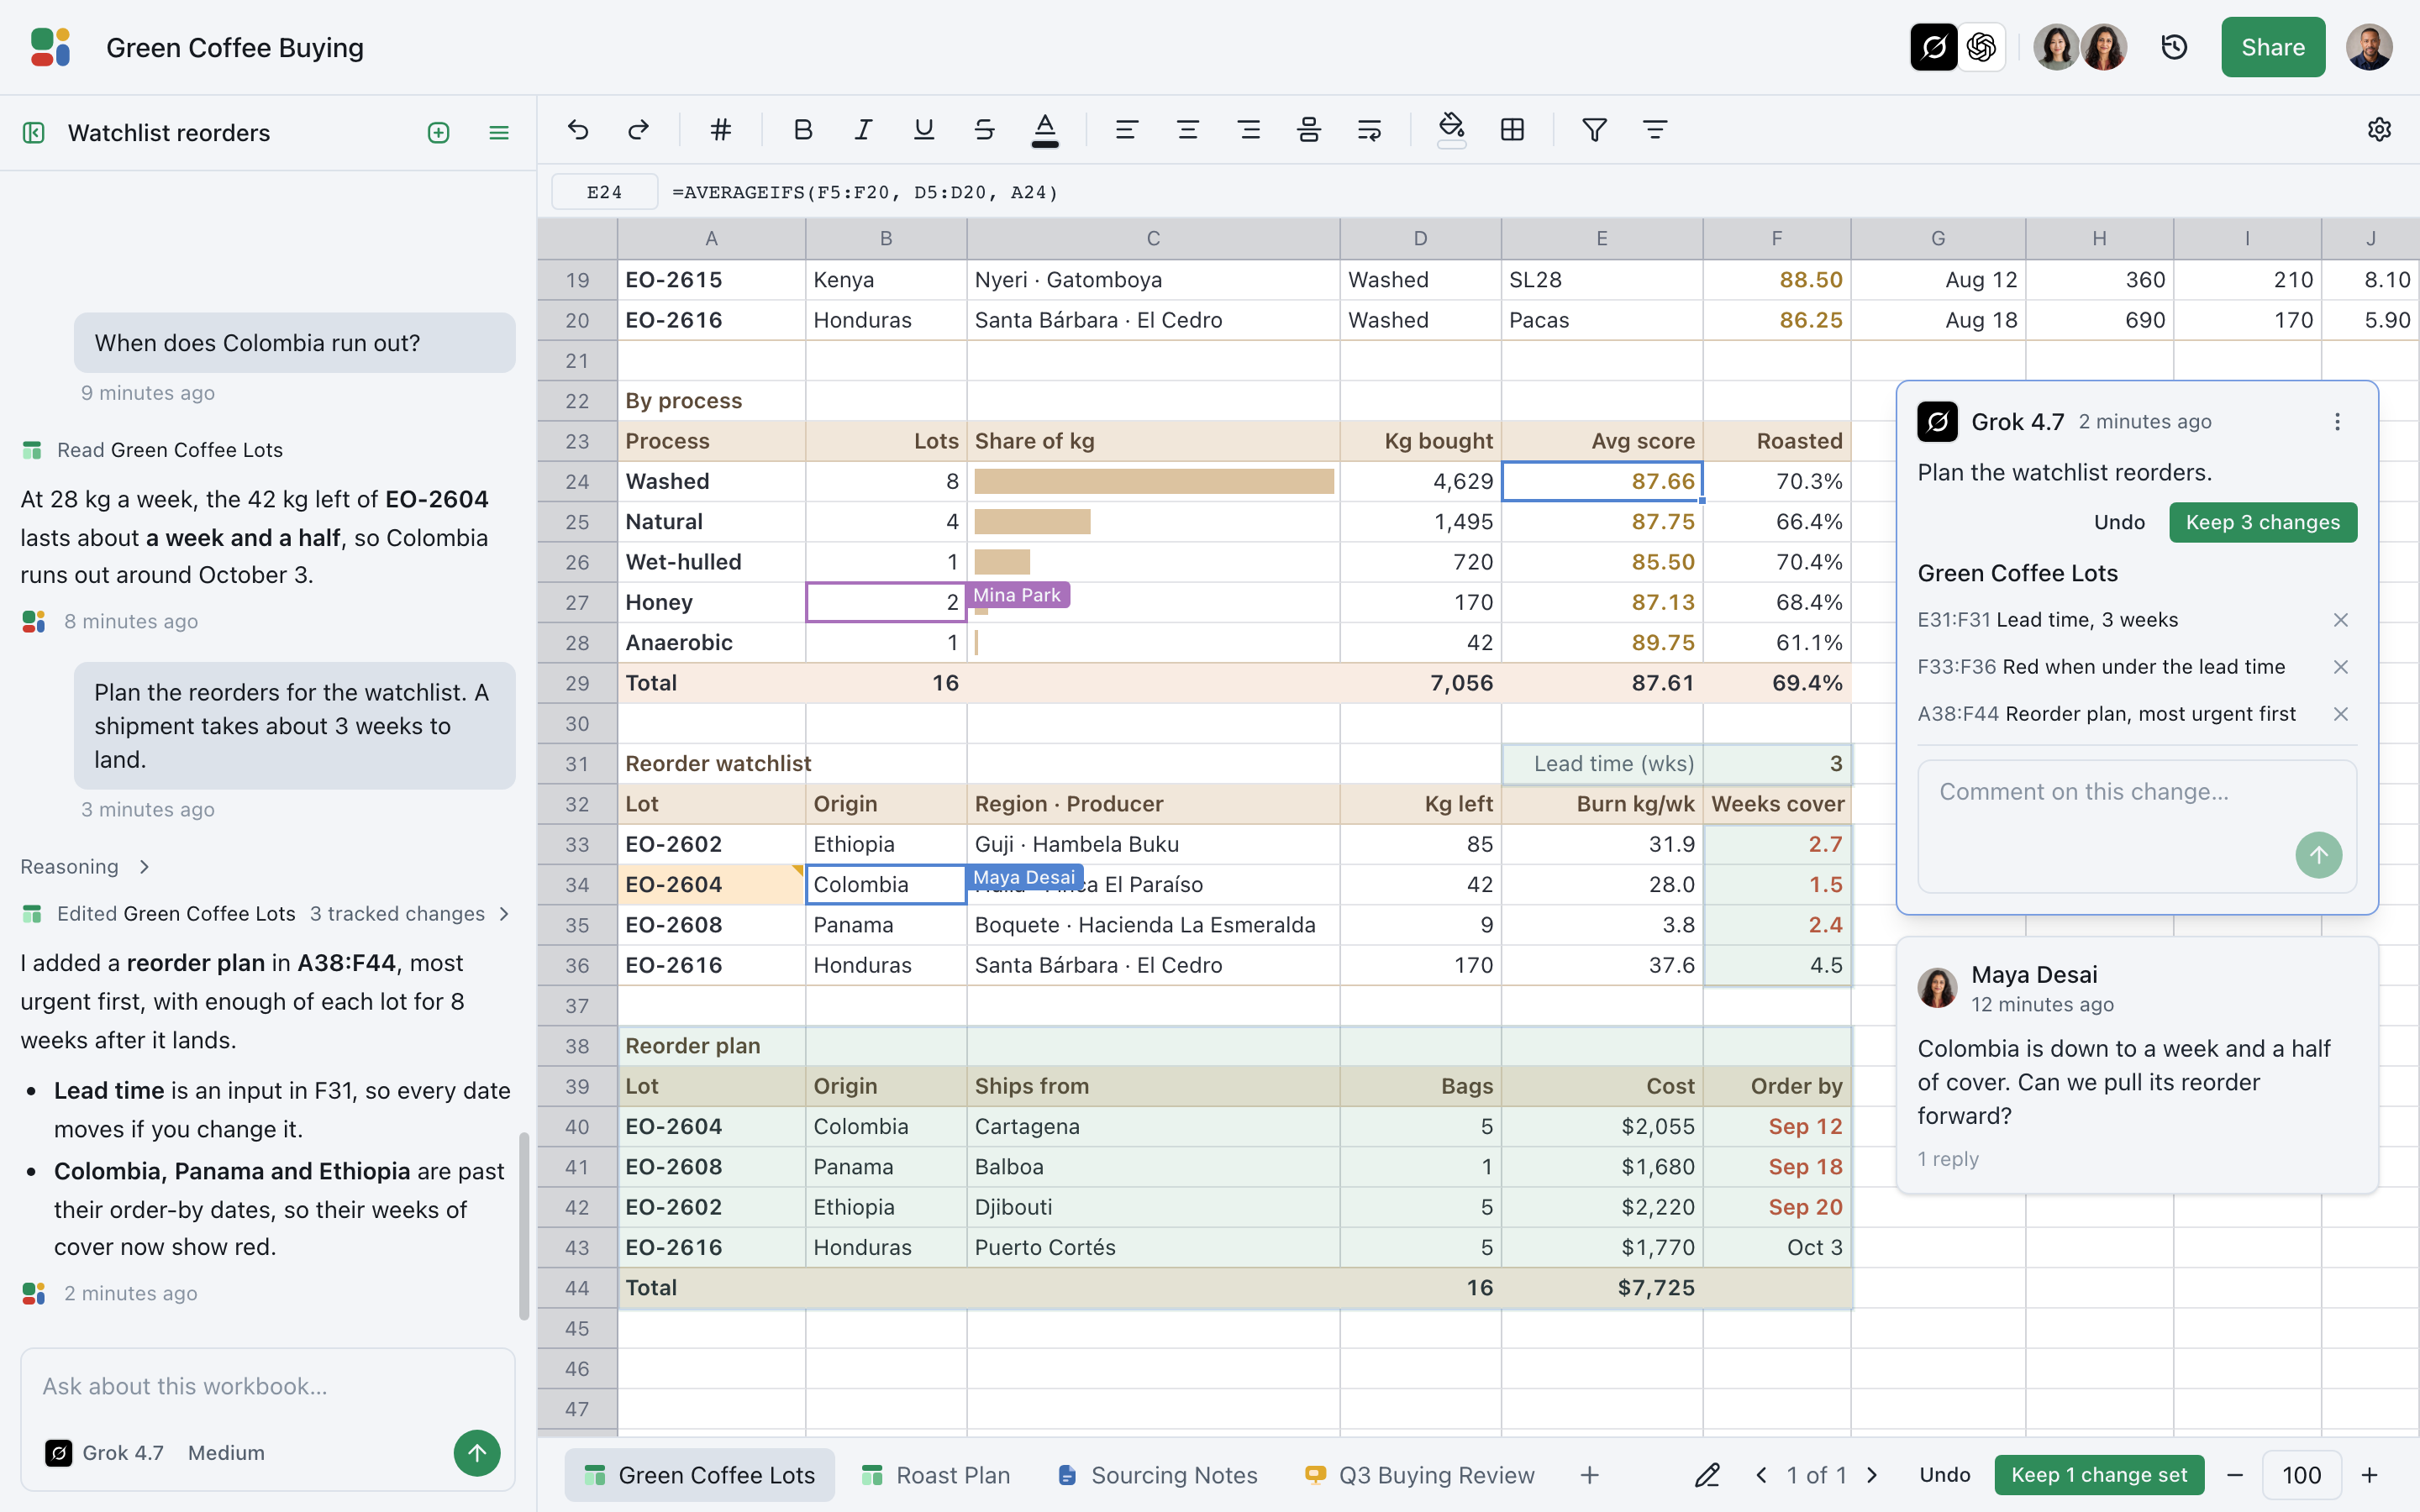Apply the filter funnel tool

1595,130
